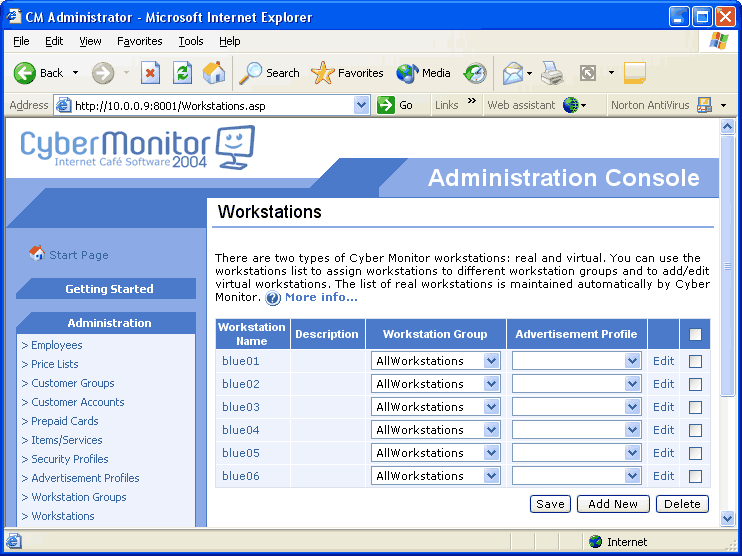742x556 pixels.
Task: Click the Mail envelope icon
Action: [513, 73]
